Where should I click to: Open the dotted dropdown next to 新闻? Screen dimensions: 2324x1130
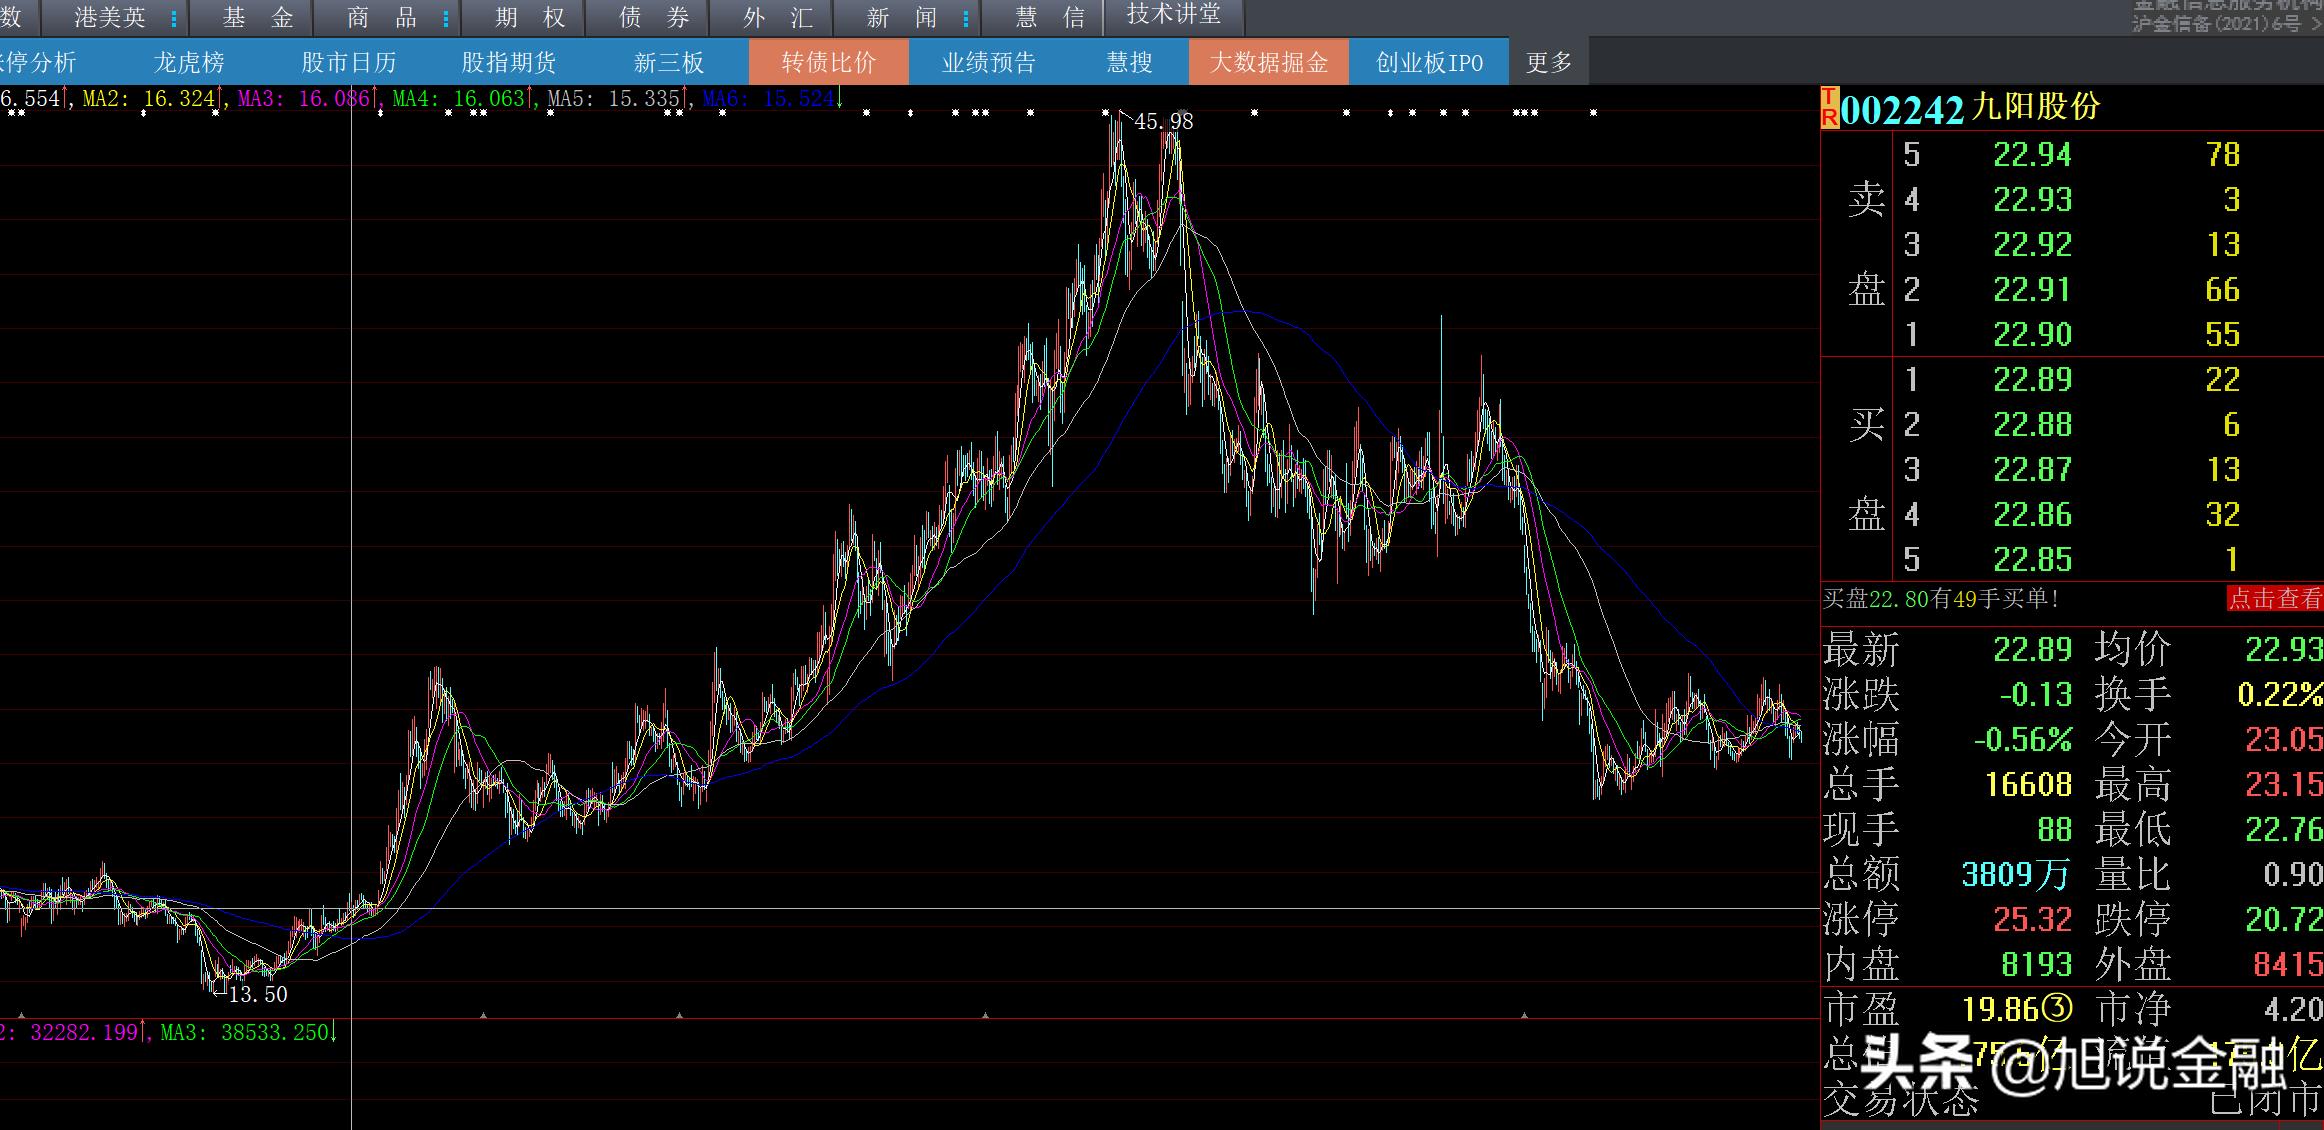[x=965, y=18]
